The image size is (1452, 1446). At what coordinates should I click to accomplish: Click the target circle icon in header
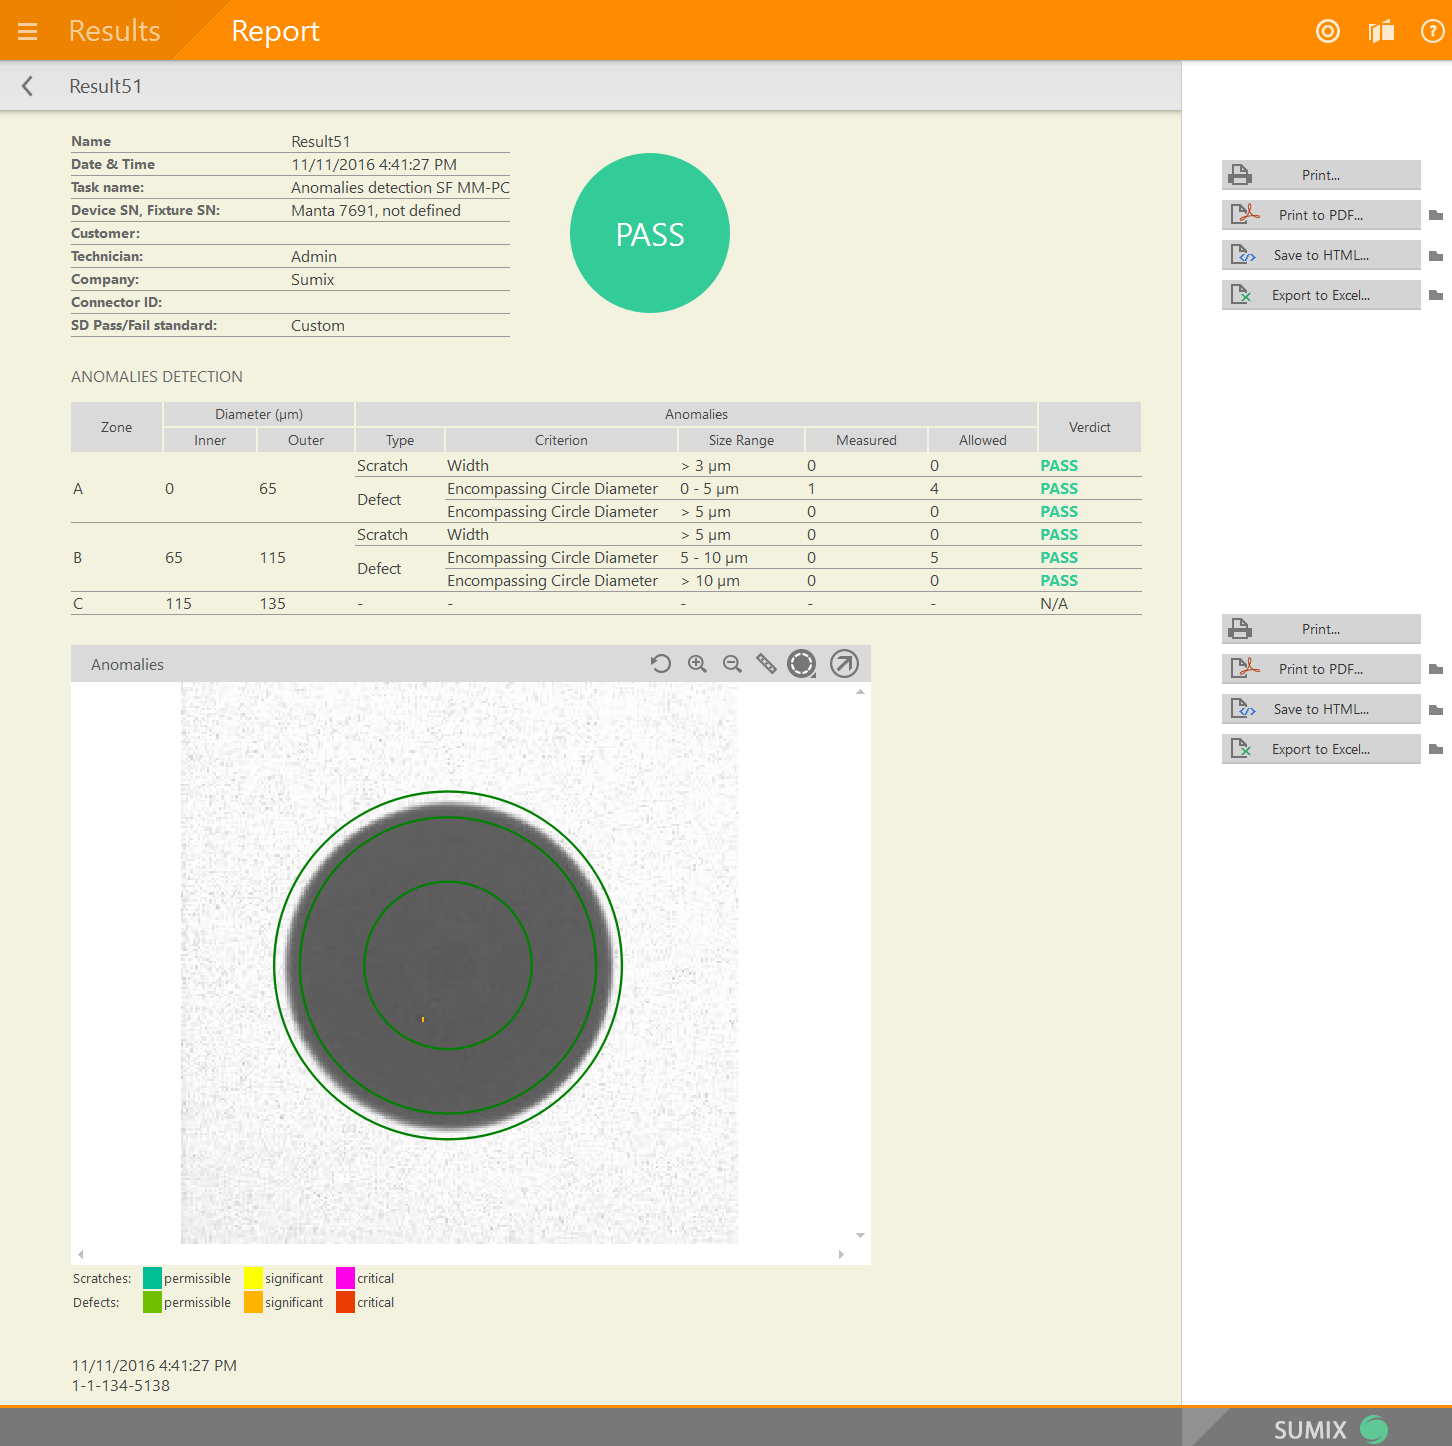1327,31
